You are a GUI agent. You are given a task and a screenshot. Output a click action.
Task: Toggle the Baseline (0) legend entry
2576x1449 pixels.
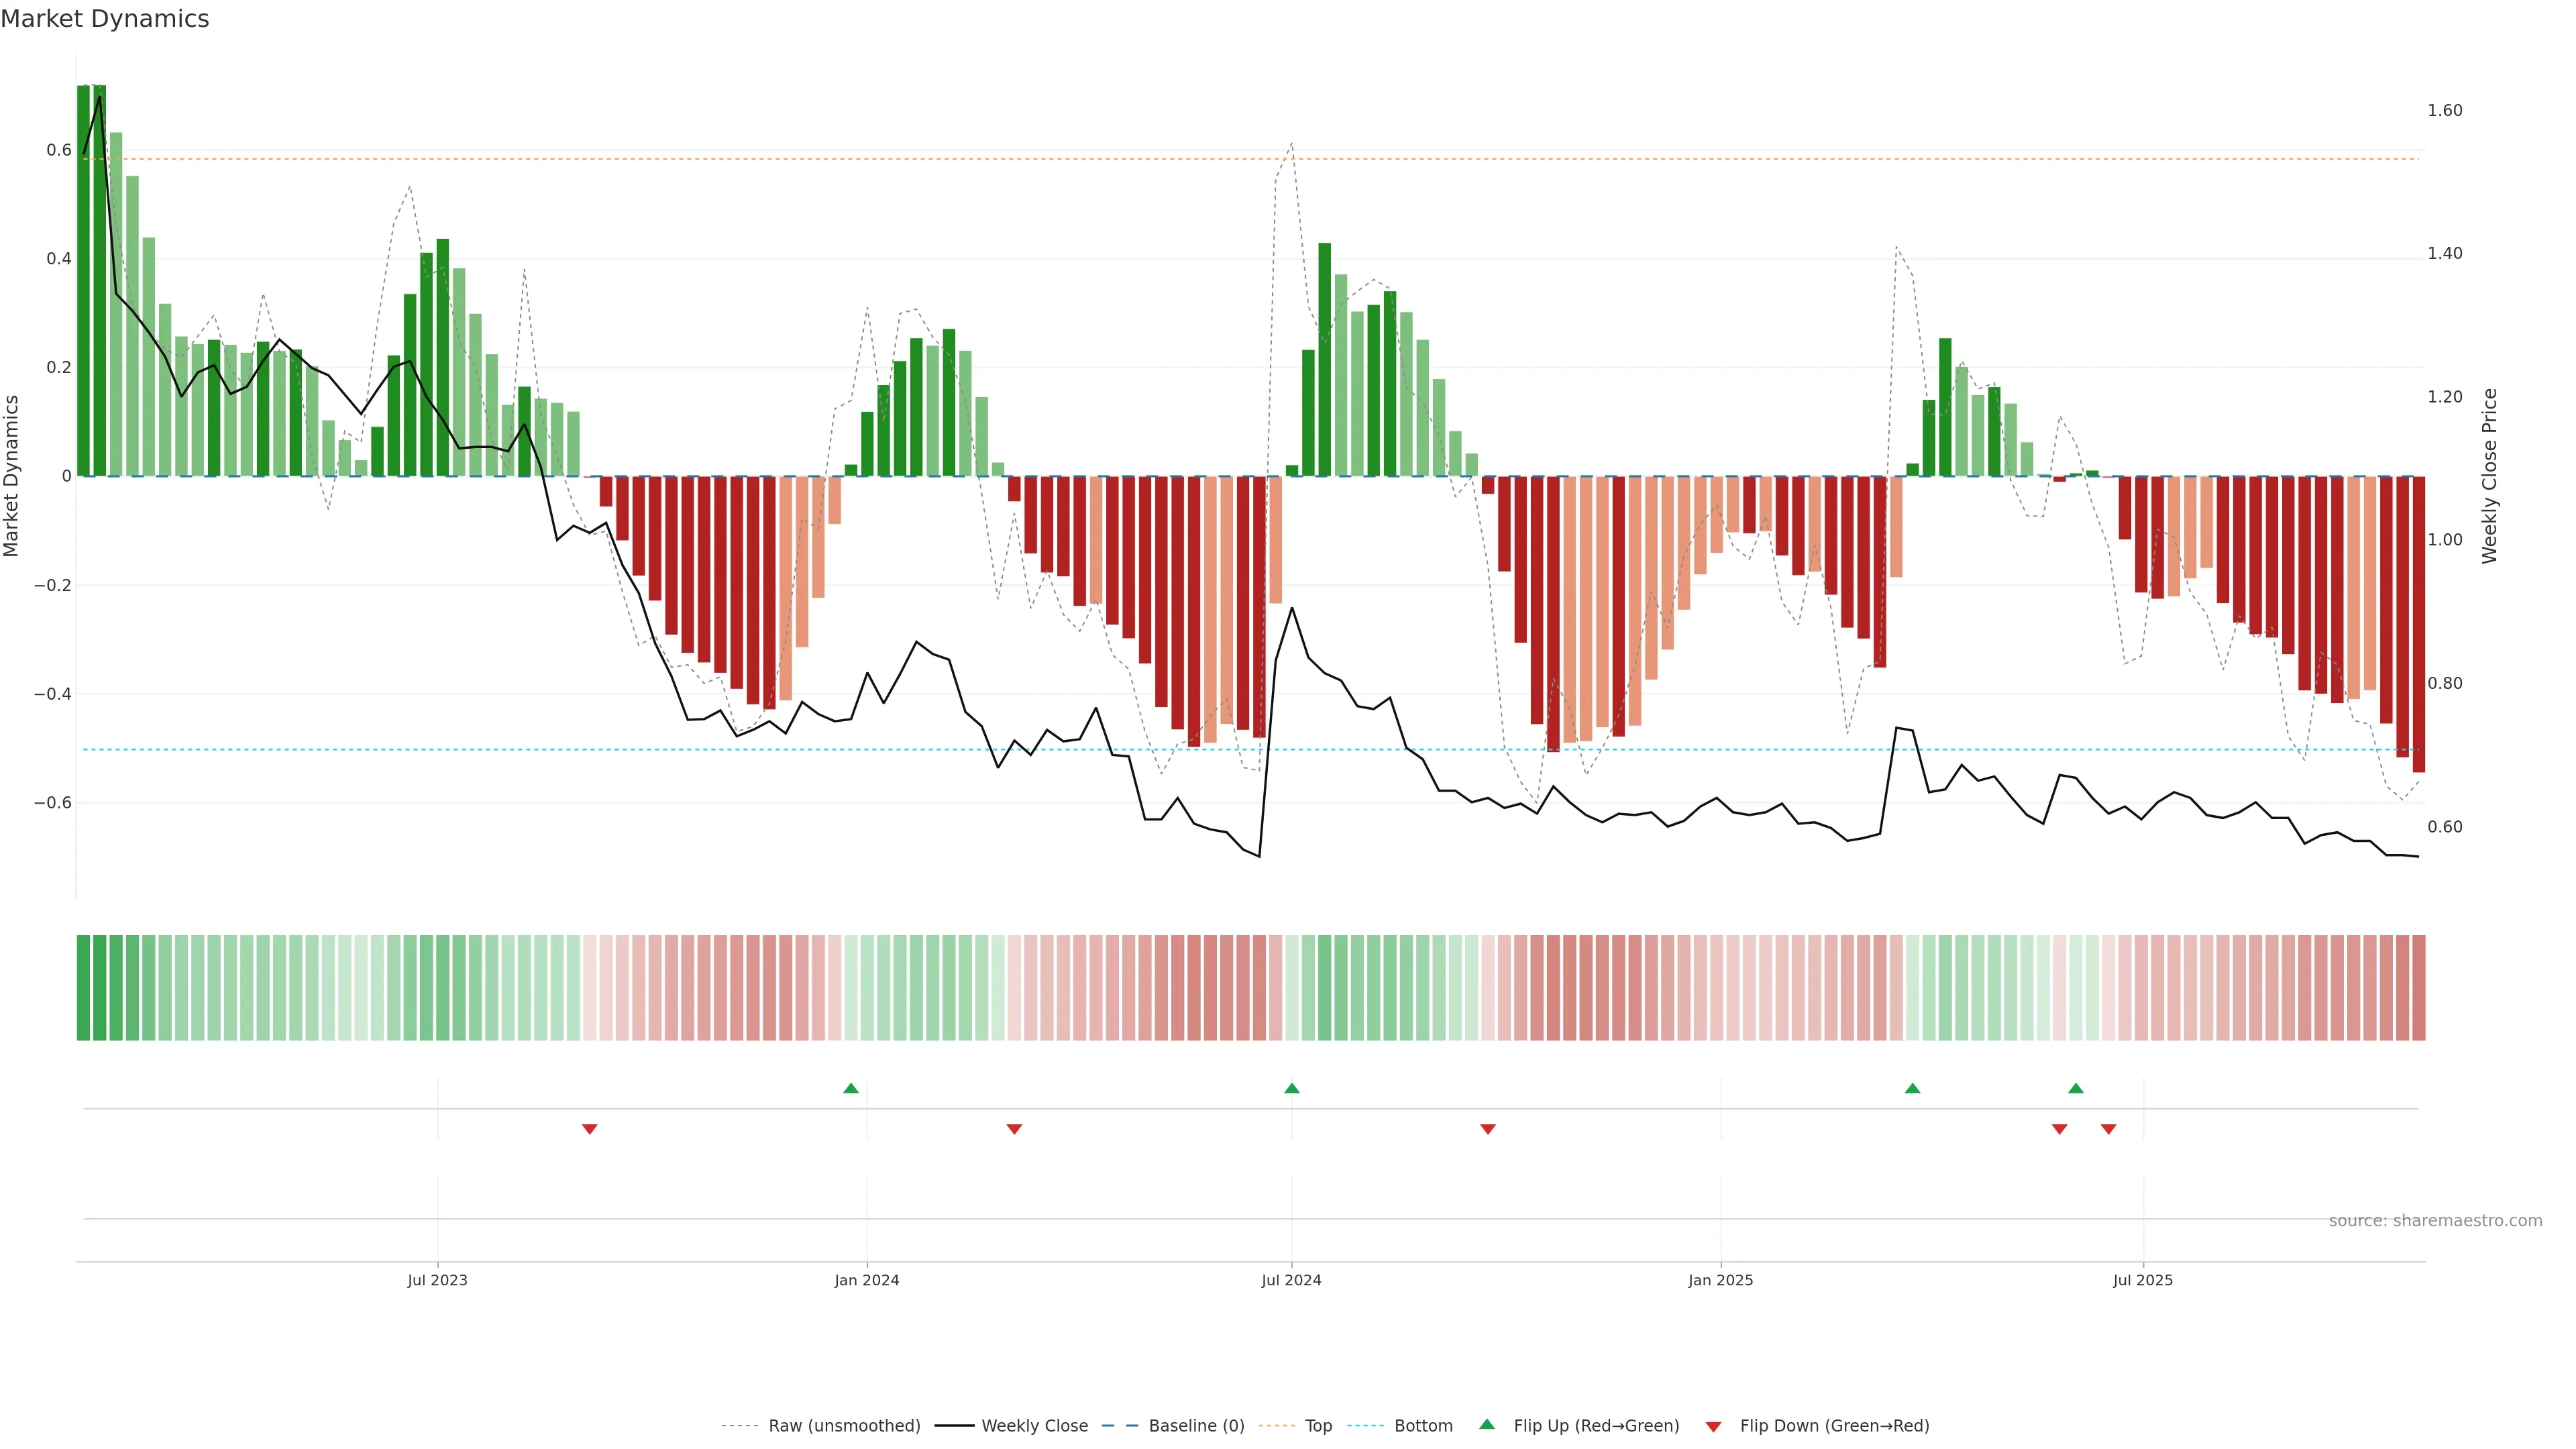1196,1426
